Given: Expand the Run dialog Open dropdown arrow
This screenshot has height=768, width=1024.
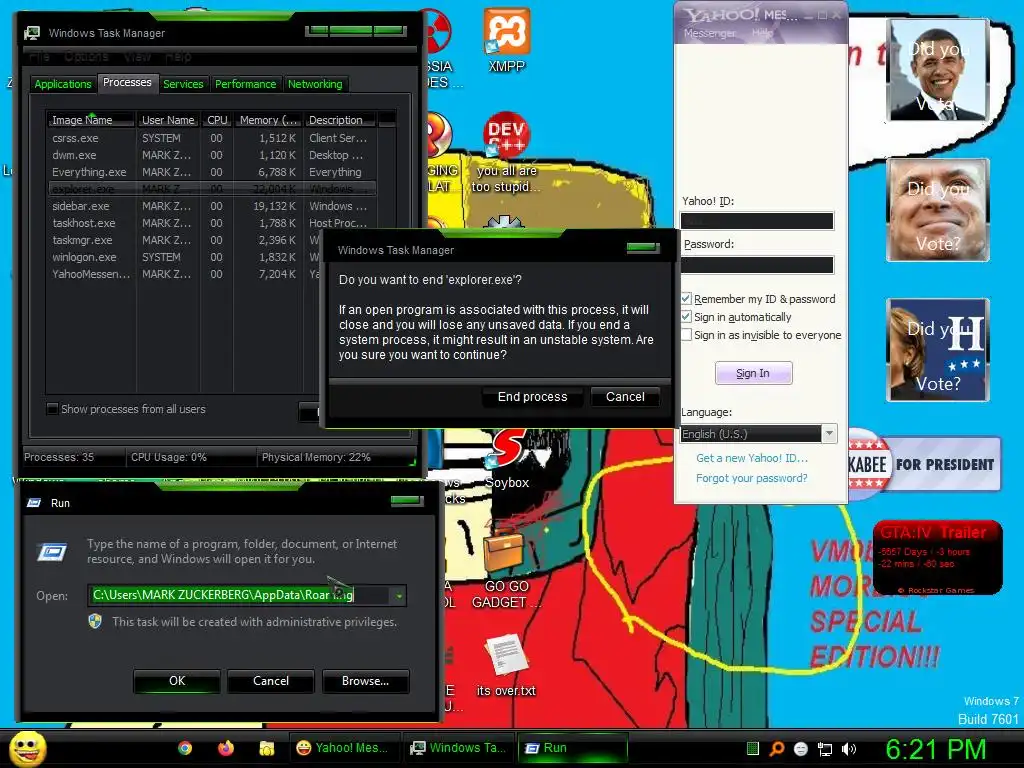Looking at the screenshot, I should pyautogui.click(x=398, y=596).
